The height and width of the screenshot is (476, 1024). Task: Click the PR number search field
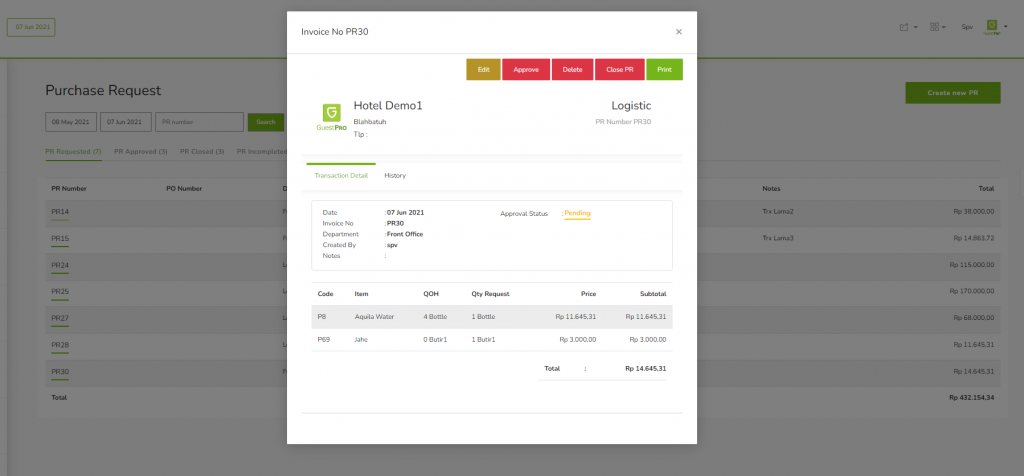pos(199,122)
